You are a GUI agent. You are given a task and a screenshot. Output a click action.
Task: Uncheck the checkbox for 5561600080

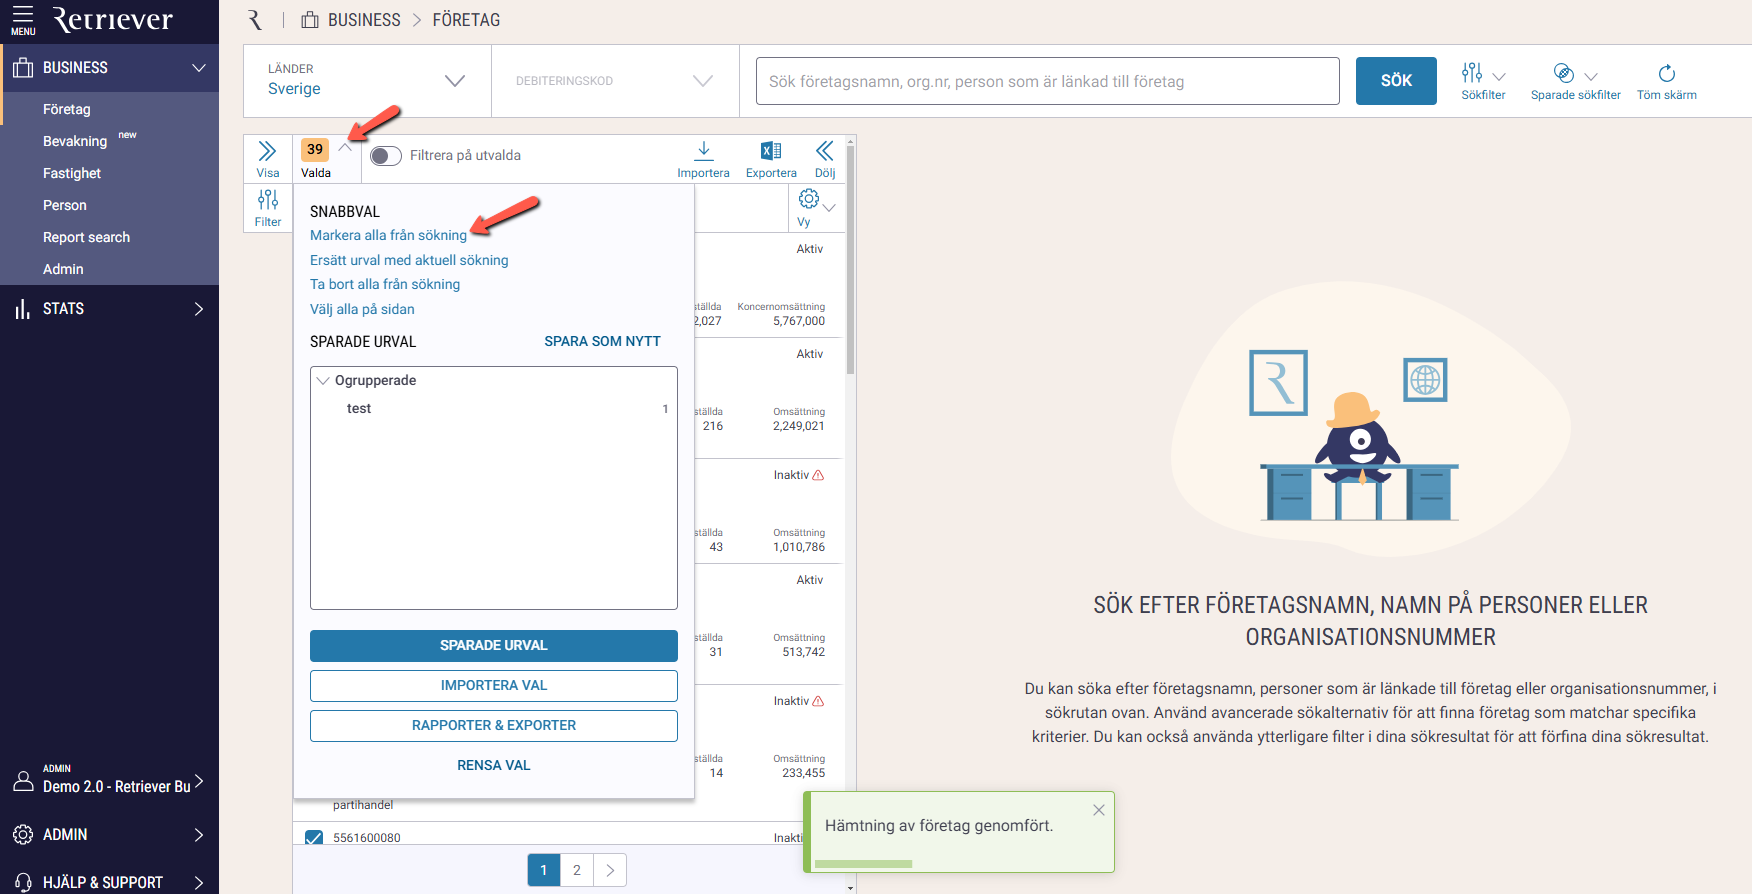(x=314, y=838)
